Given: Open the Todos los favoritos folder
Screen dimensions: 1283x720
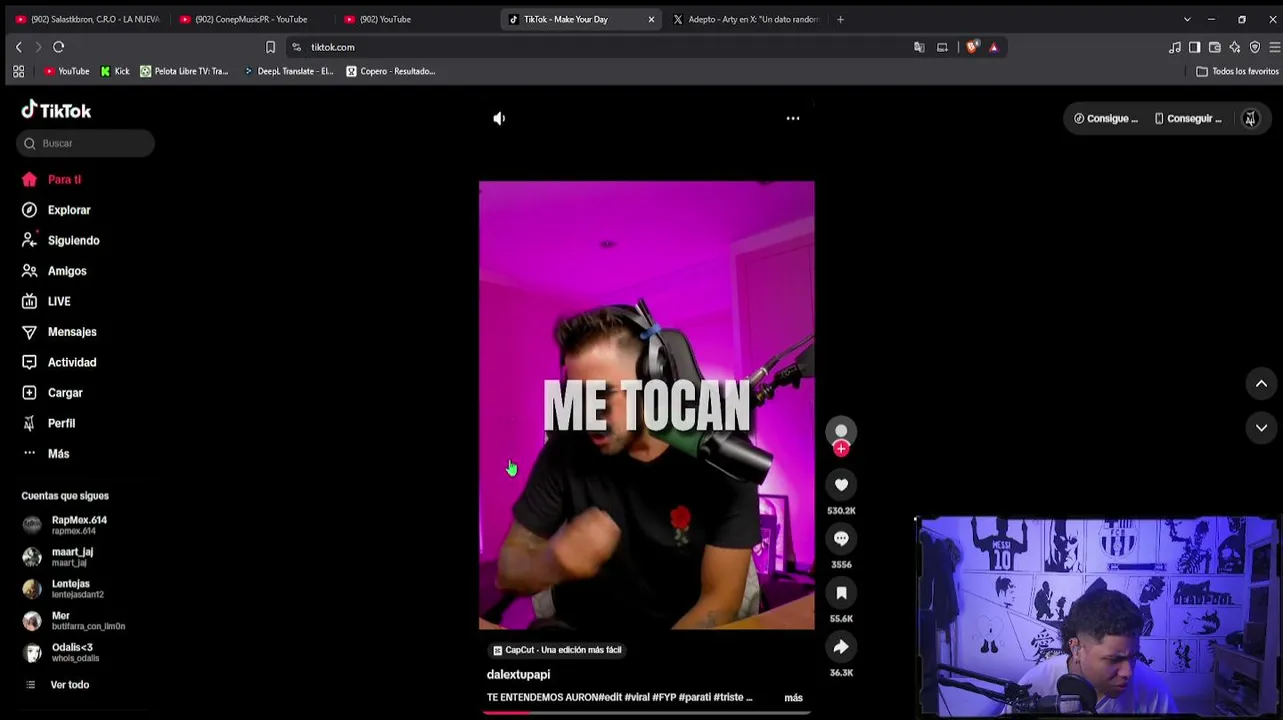Looking at the screenshot, I should [x=1238, y=71].
